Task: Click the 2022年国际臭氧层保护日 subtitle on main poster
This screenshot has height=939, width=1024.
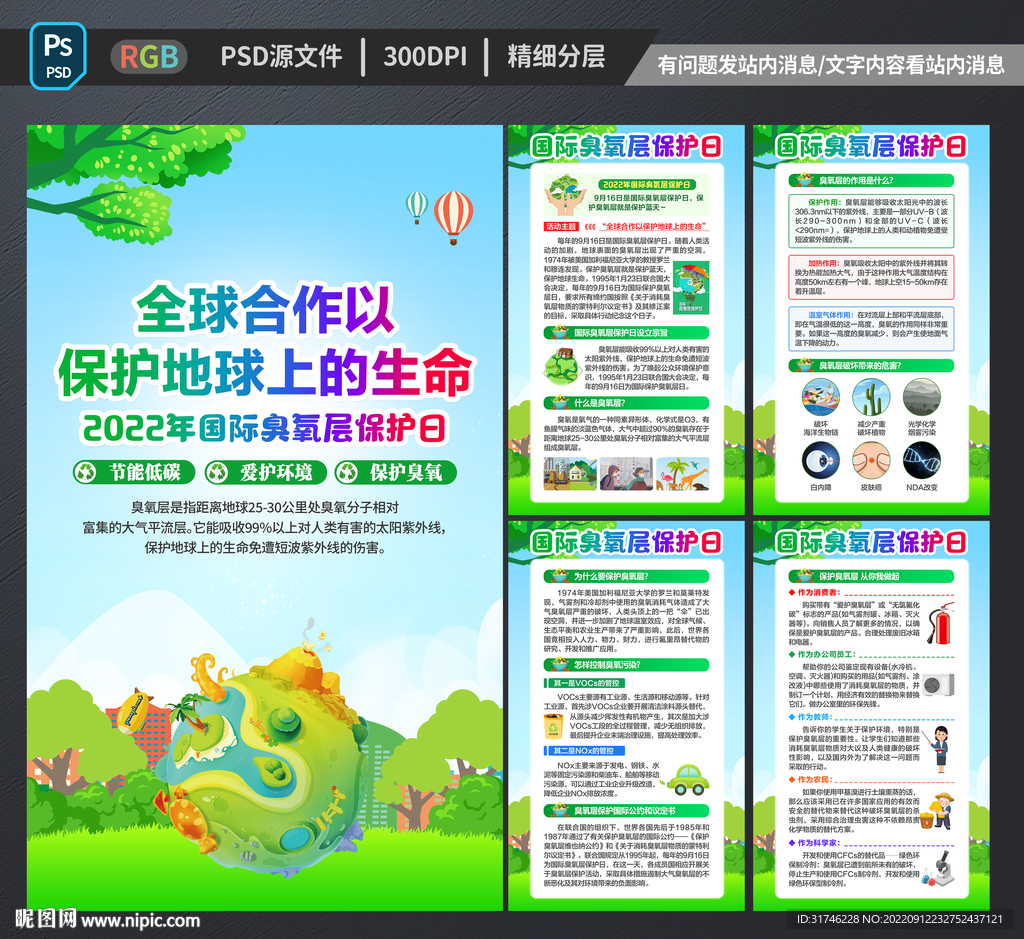Action: (x=264, y=428)
